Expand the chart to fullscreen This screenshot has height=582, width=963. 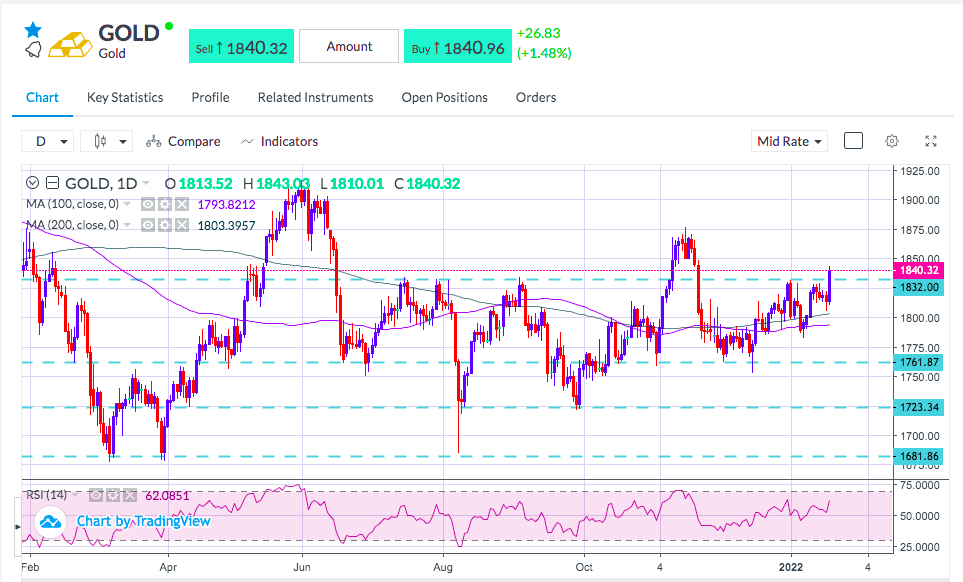pos(931,141)
